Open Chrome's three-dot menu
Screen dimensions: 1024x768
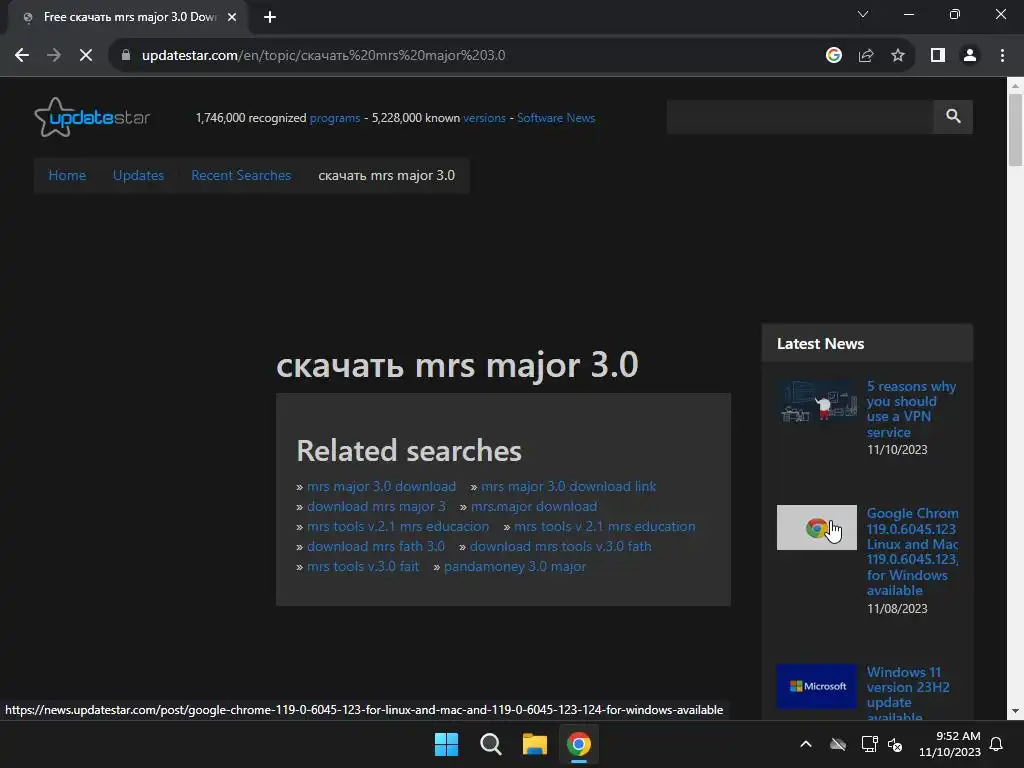[1002, 56]
